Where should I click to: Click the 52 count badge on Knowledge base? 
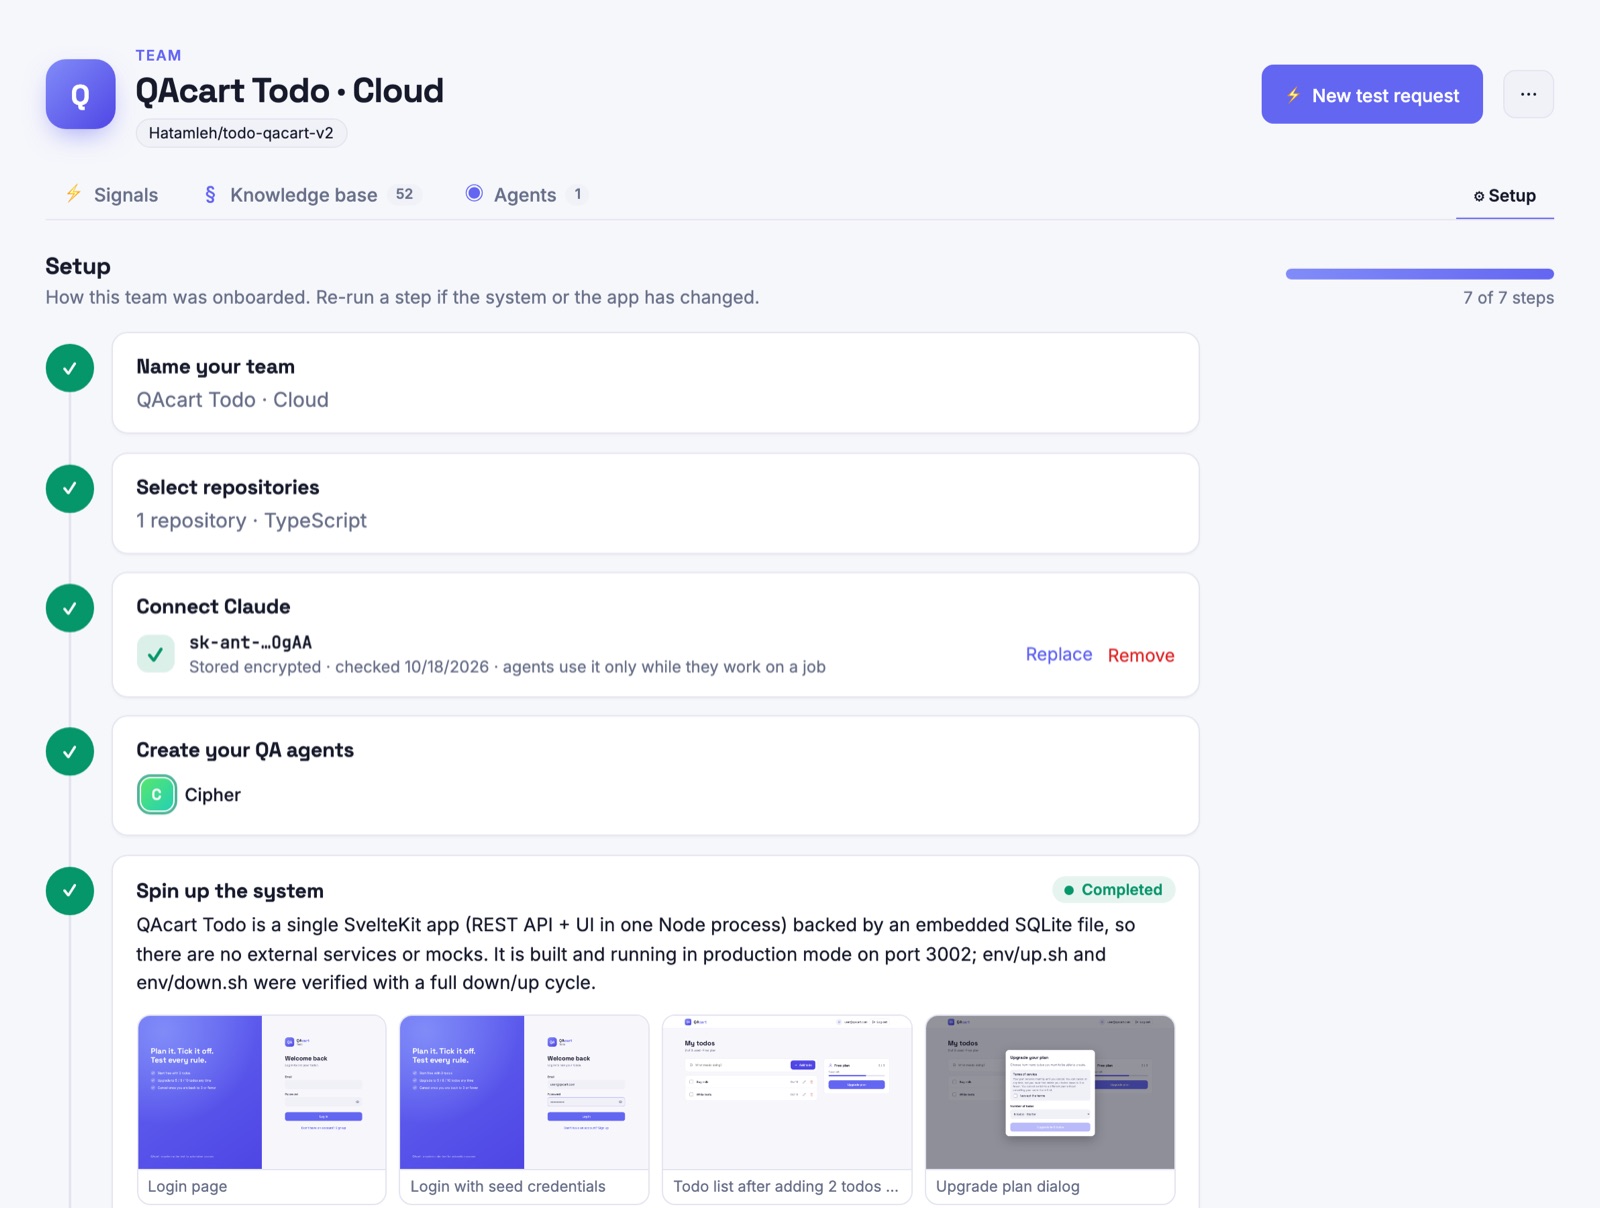404,194
